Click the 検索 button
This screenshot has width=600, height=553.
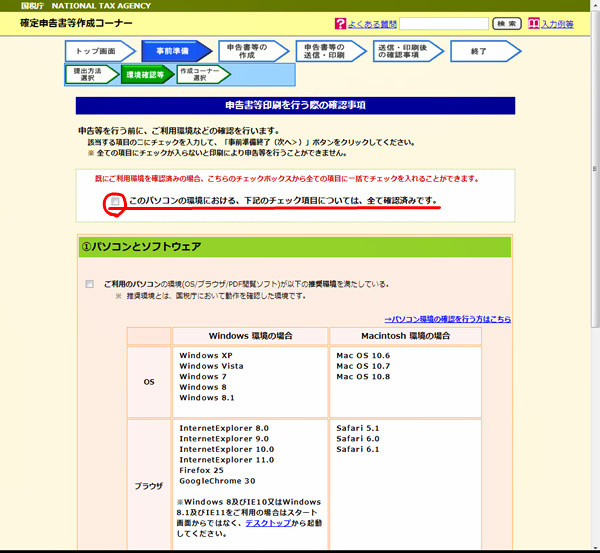point(507,24)
